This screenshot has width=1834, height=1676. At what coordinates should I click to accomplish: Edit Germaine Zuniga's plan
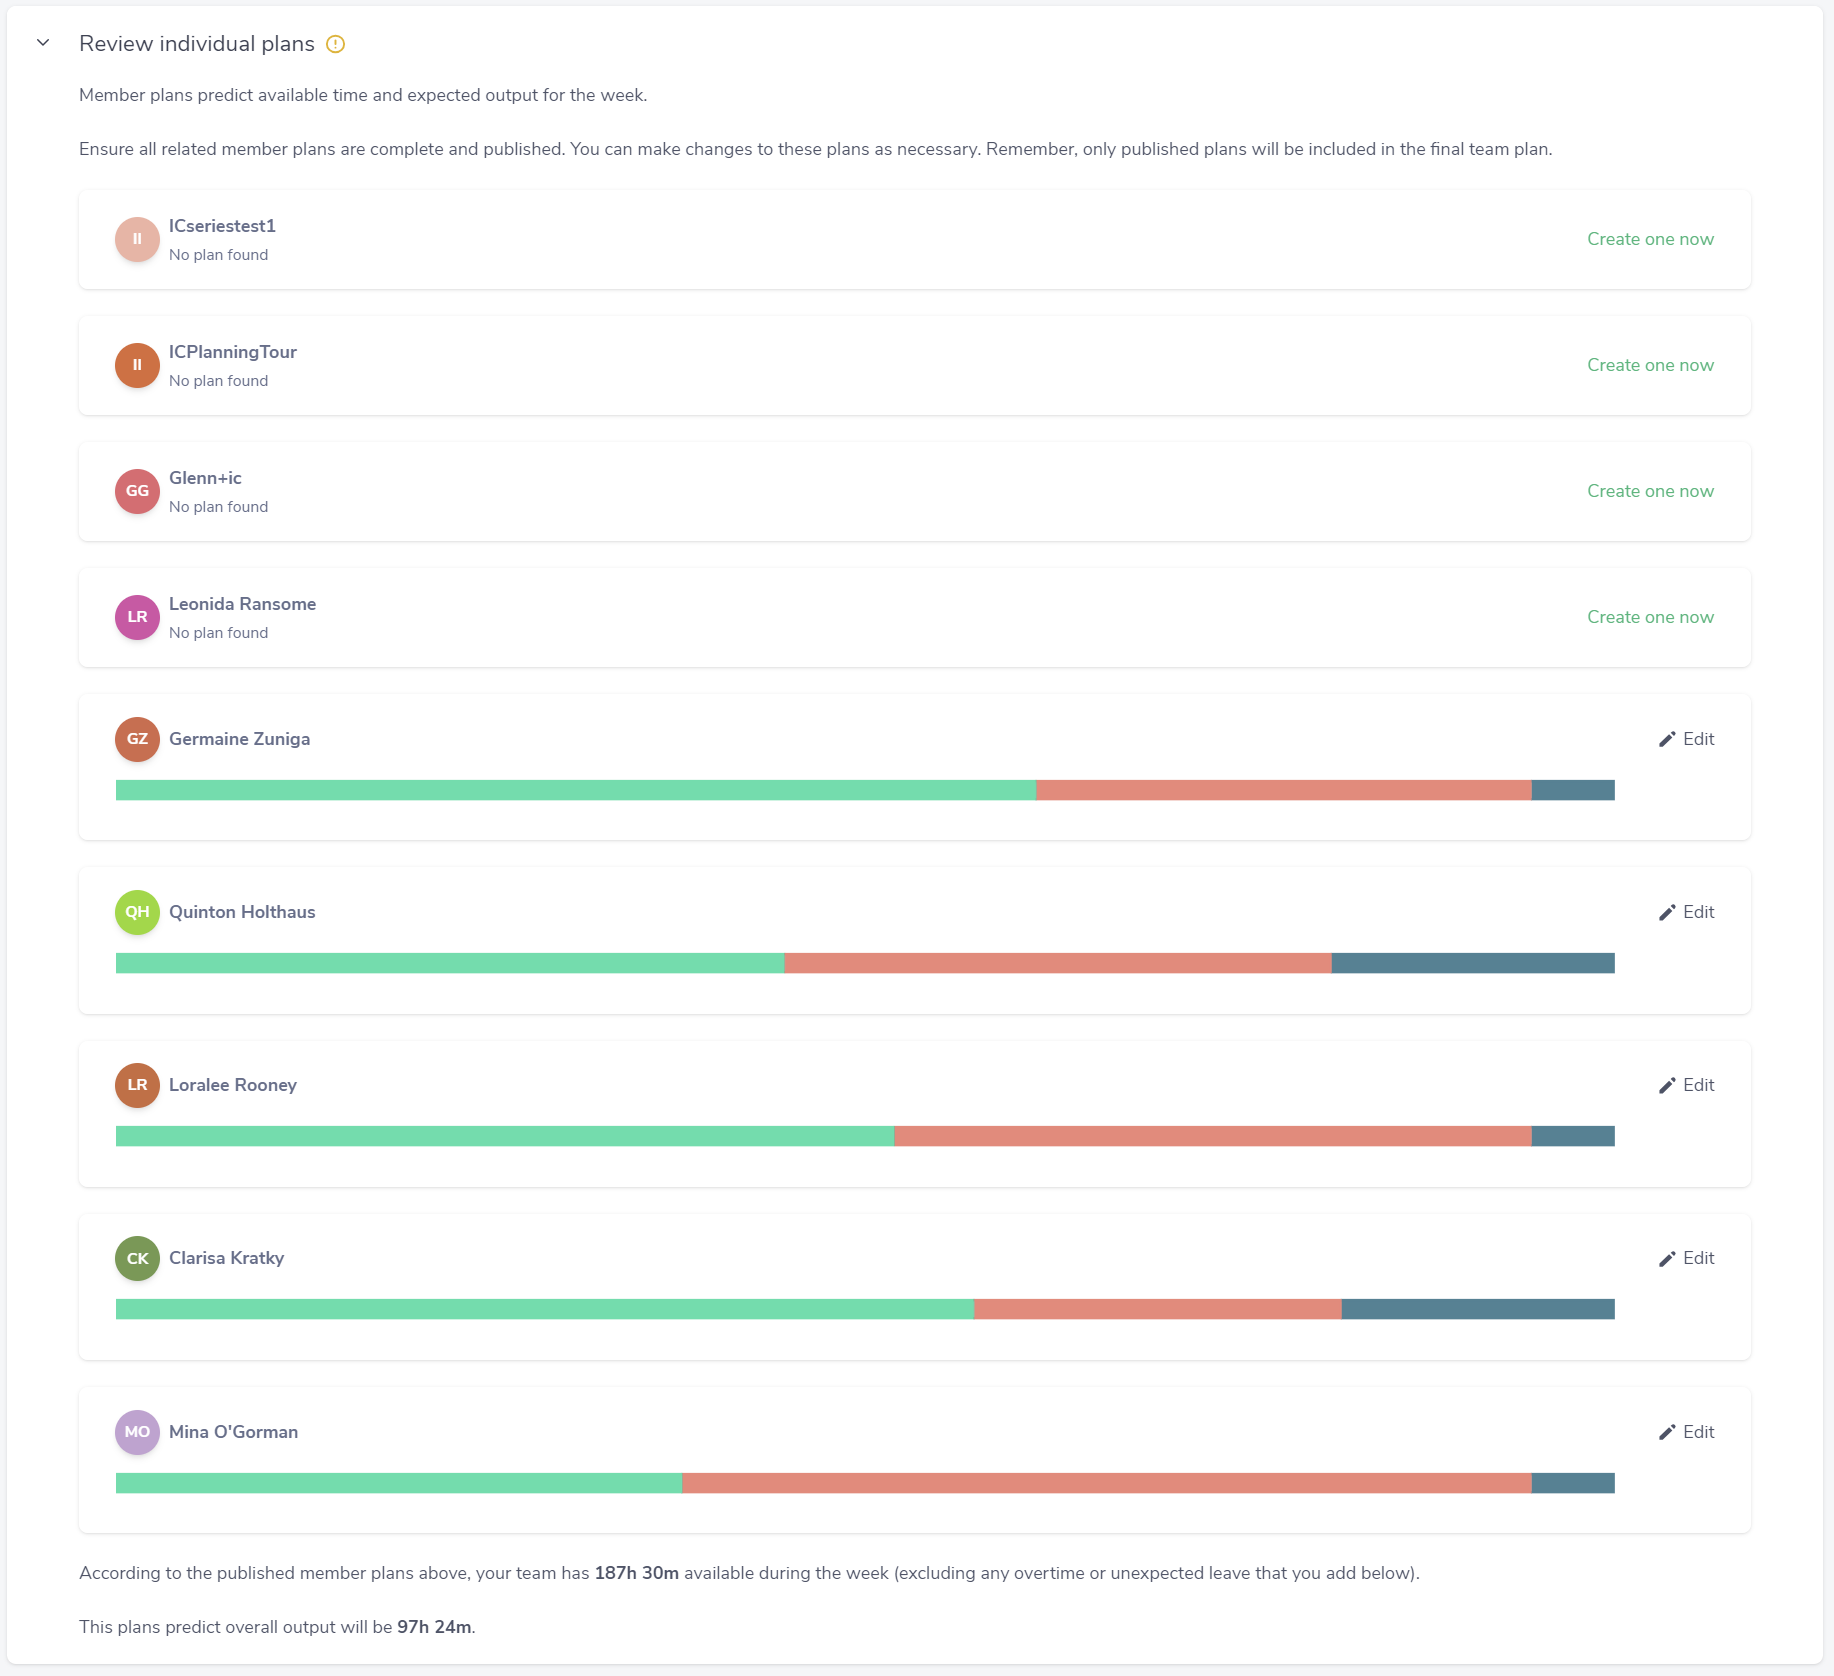coord(1687,740)
